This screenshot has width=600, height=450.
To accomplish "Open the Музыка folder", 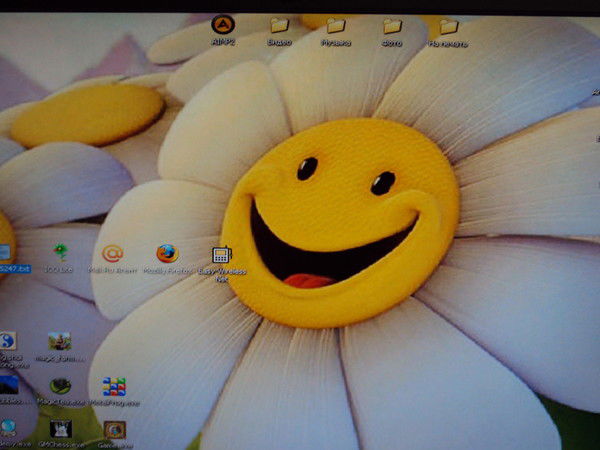I will (x=336, y=25).
